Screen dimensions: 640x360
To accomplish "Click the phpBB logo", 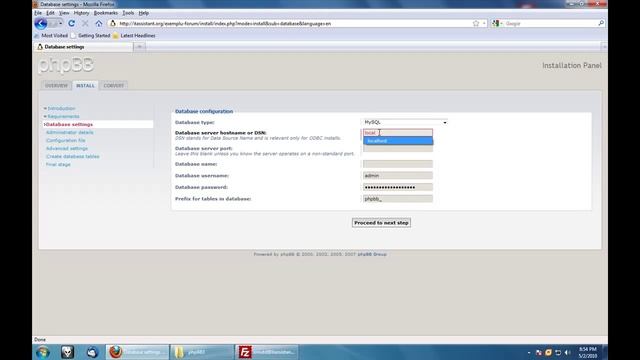I will 66,65.
